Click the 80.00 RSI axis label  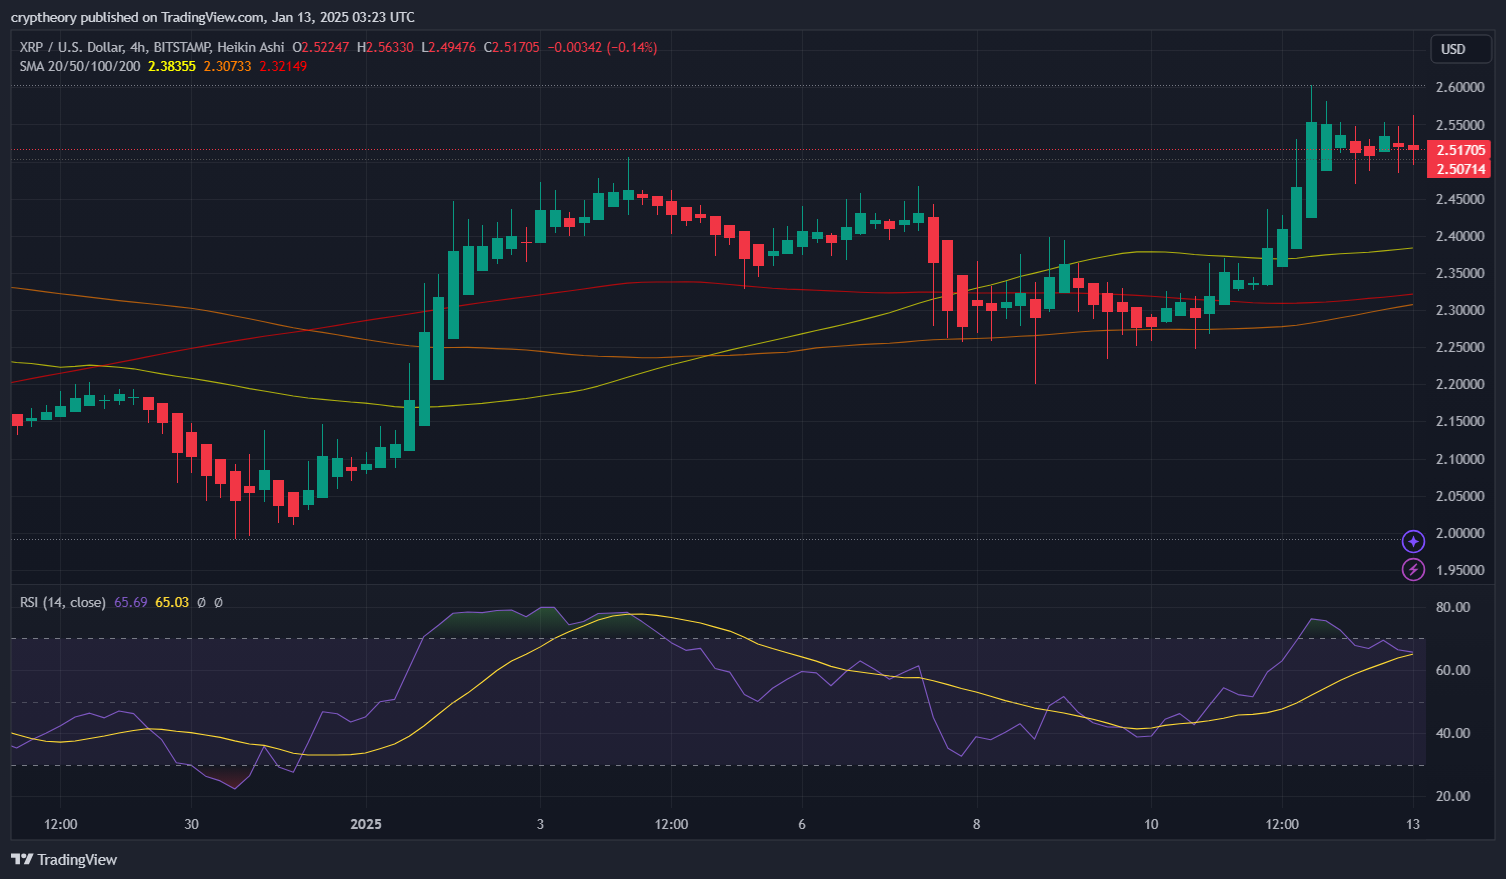coord(1453,607)
